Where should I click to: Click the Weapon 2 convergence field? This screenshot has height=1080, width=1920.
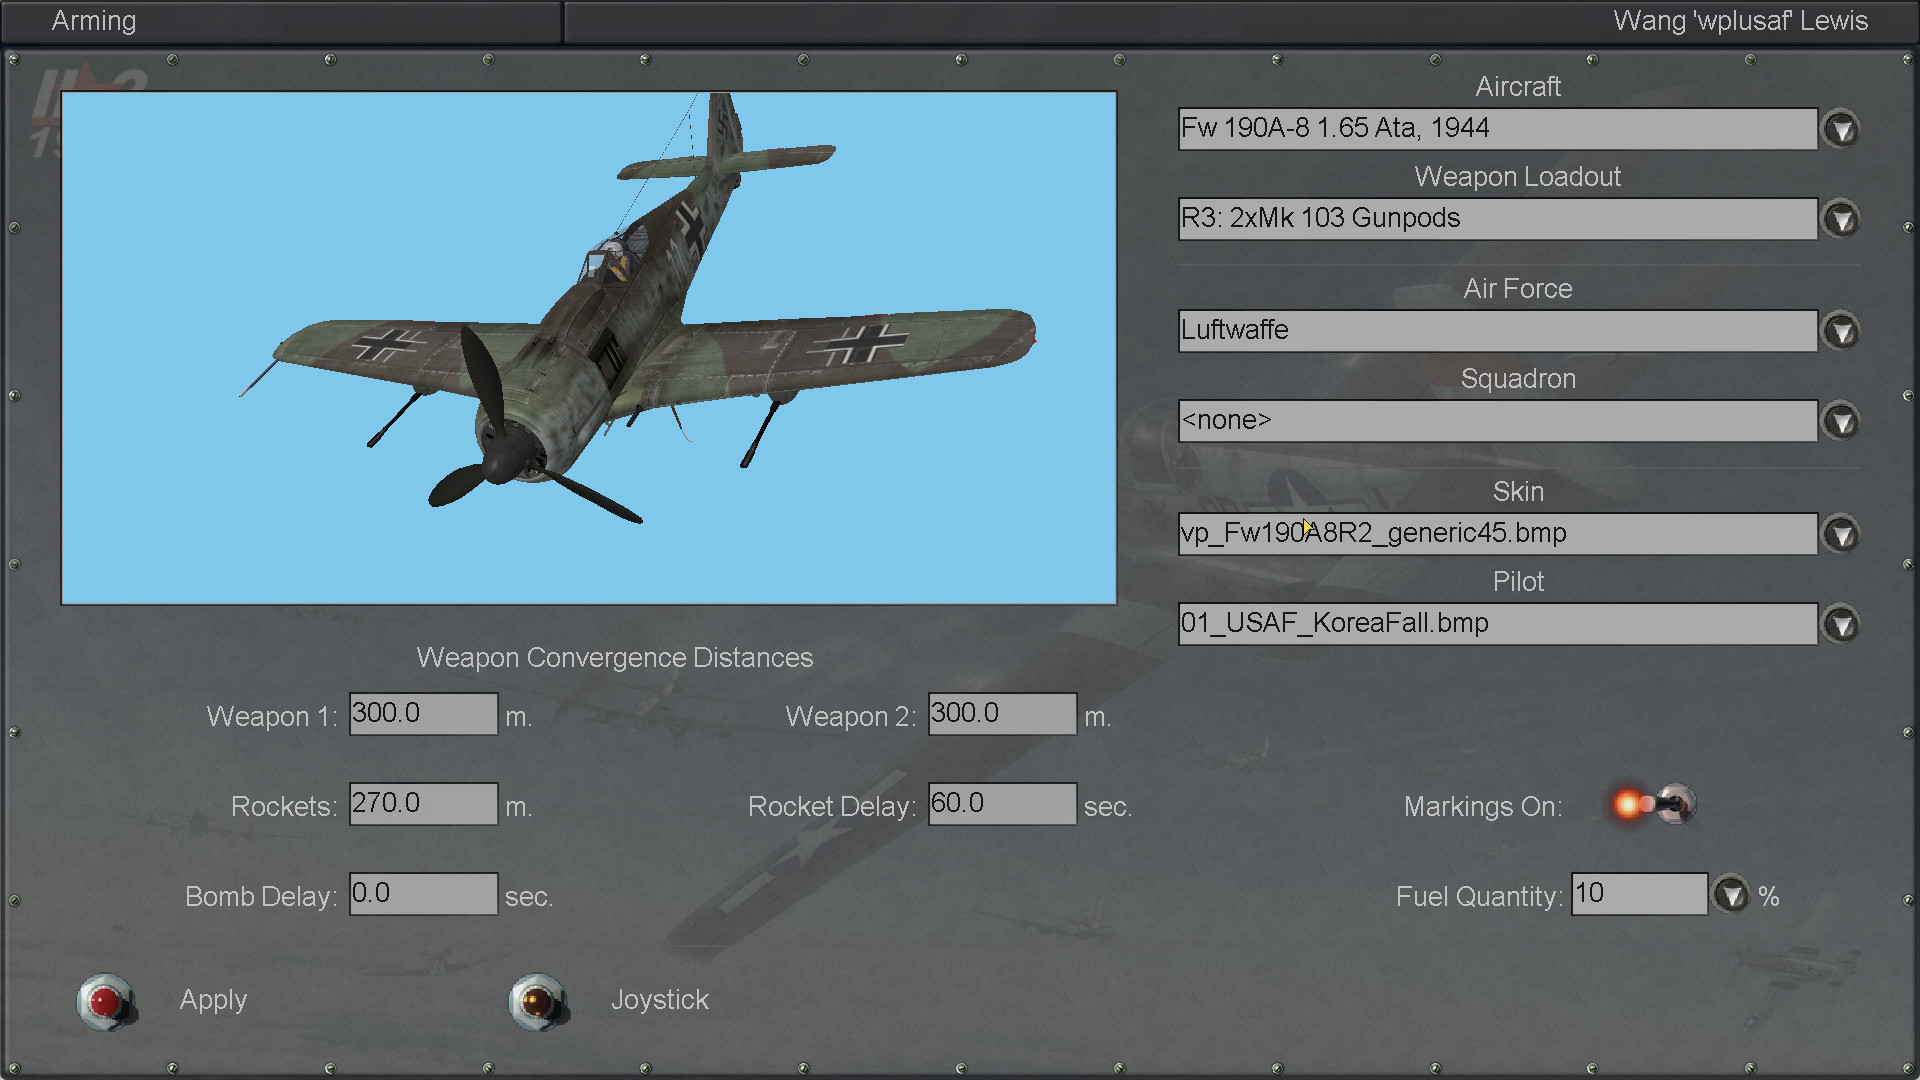[1002, 714]
